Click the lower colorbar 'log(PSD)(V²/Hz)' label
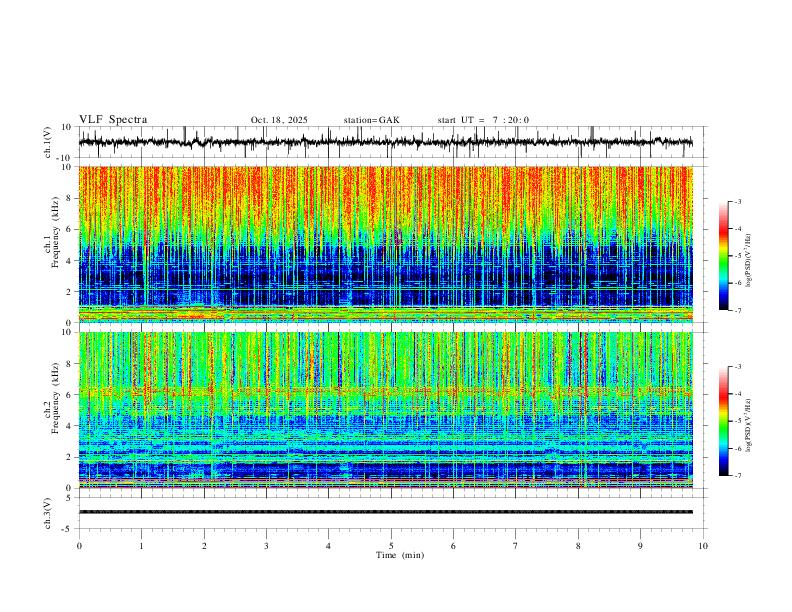The height and width of the screenshot is (612, 792). [x=749, y=425]
